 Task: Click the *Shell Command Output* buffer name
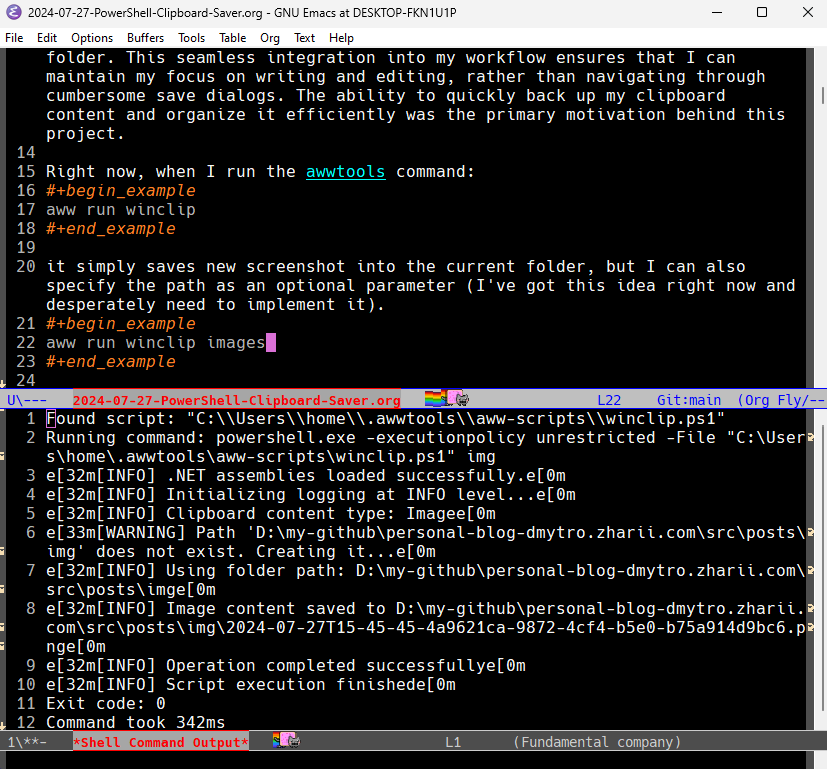pyautogui.click(x=160, y=742)
